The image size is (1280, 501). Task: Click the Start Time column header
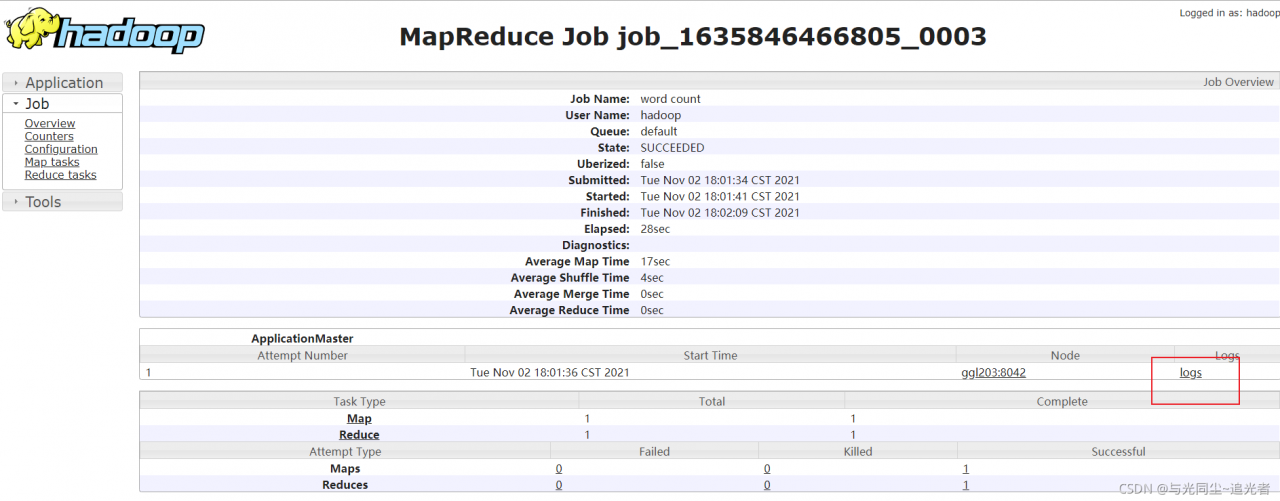[x=710, y=356]
